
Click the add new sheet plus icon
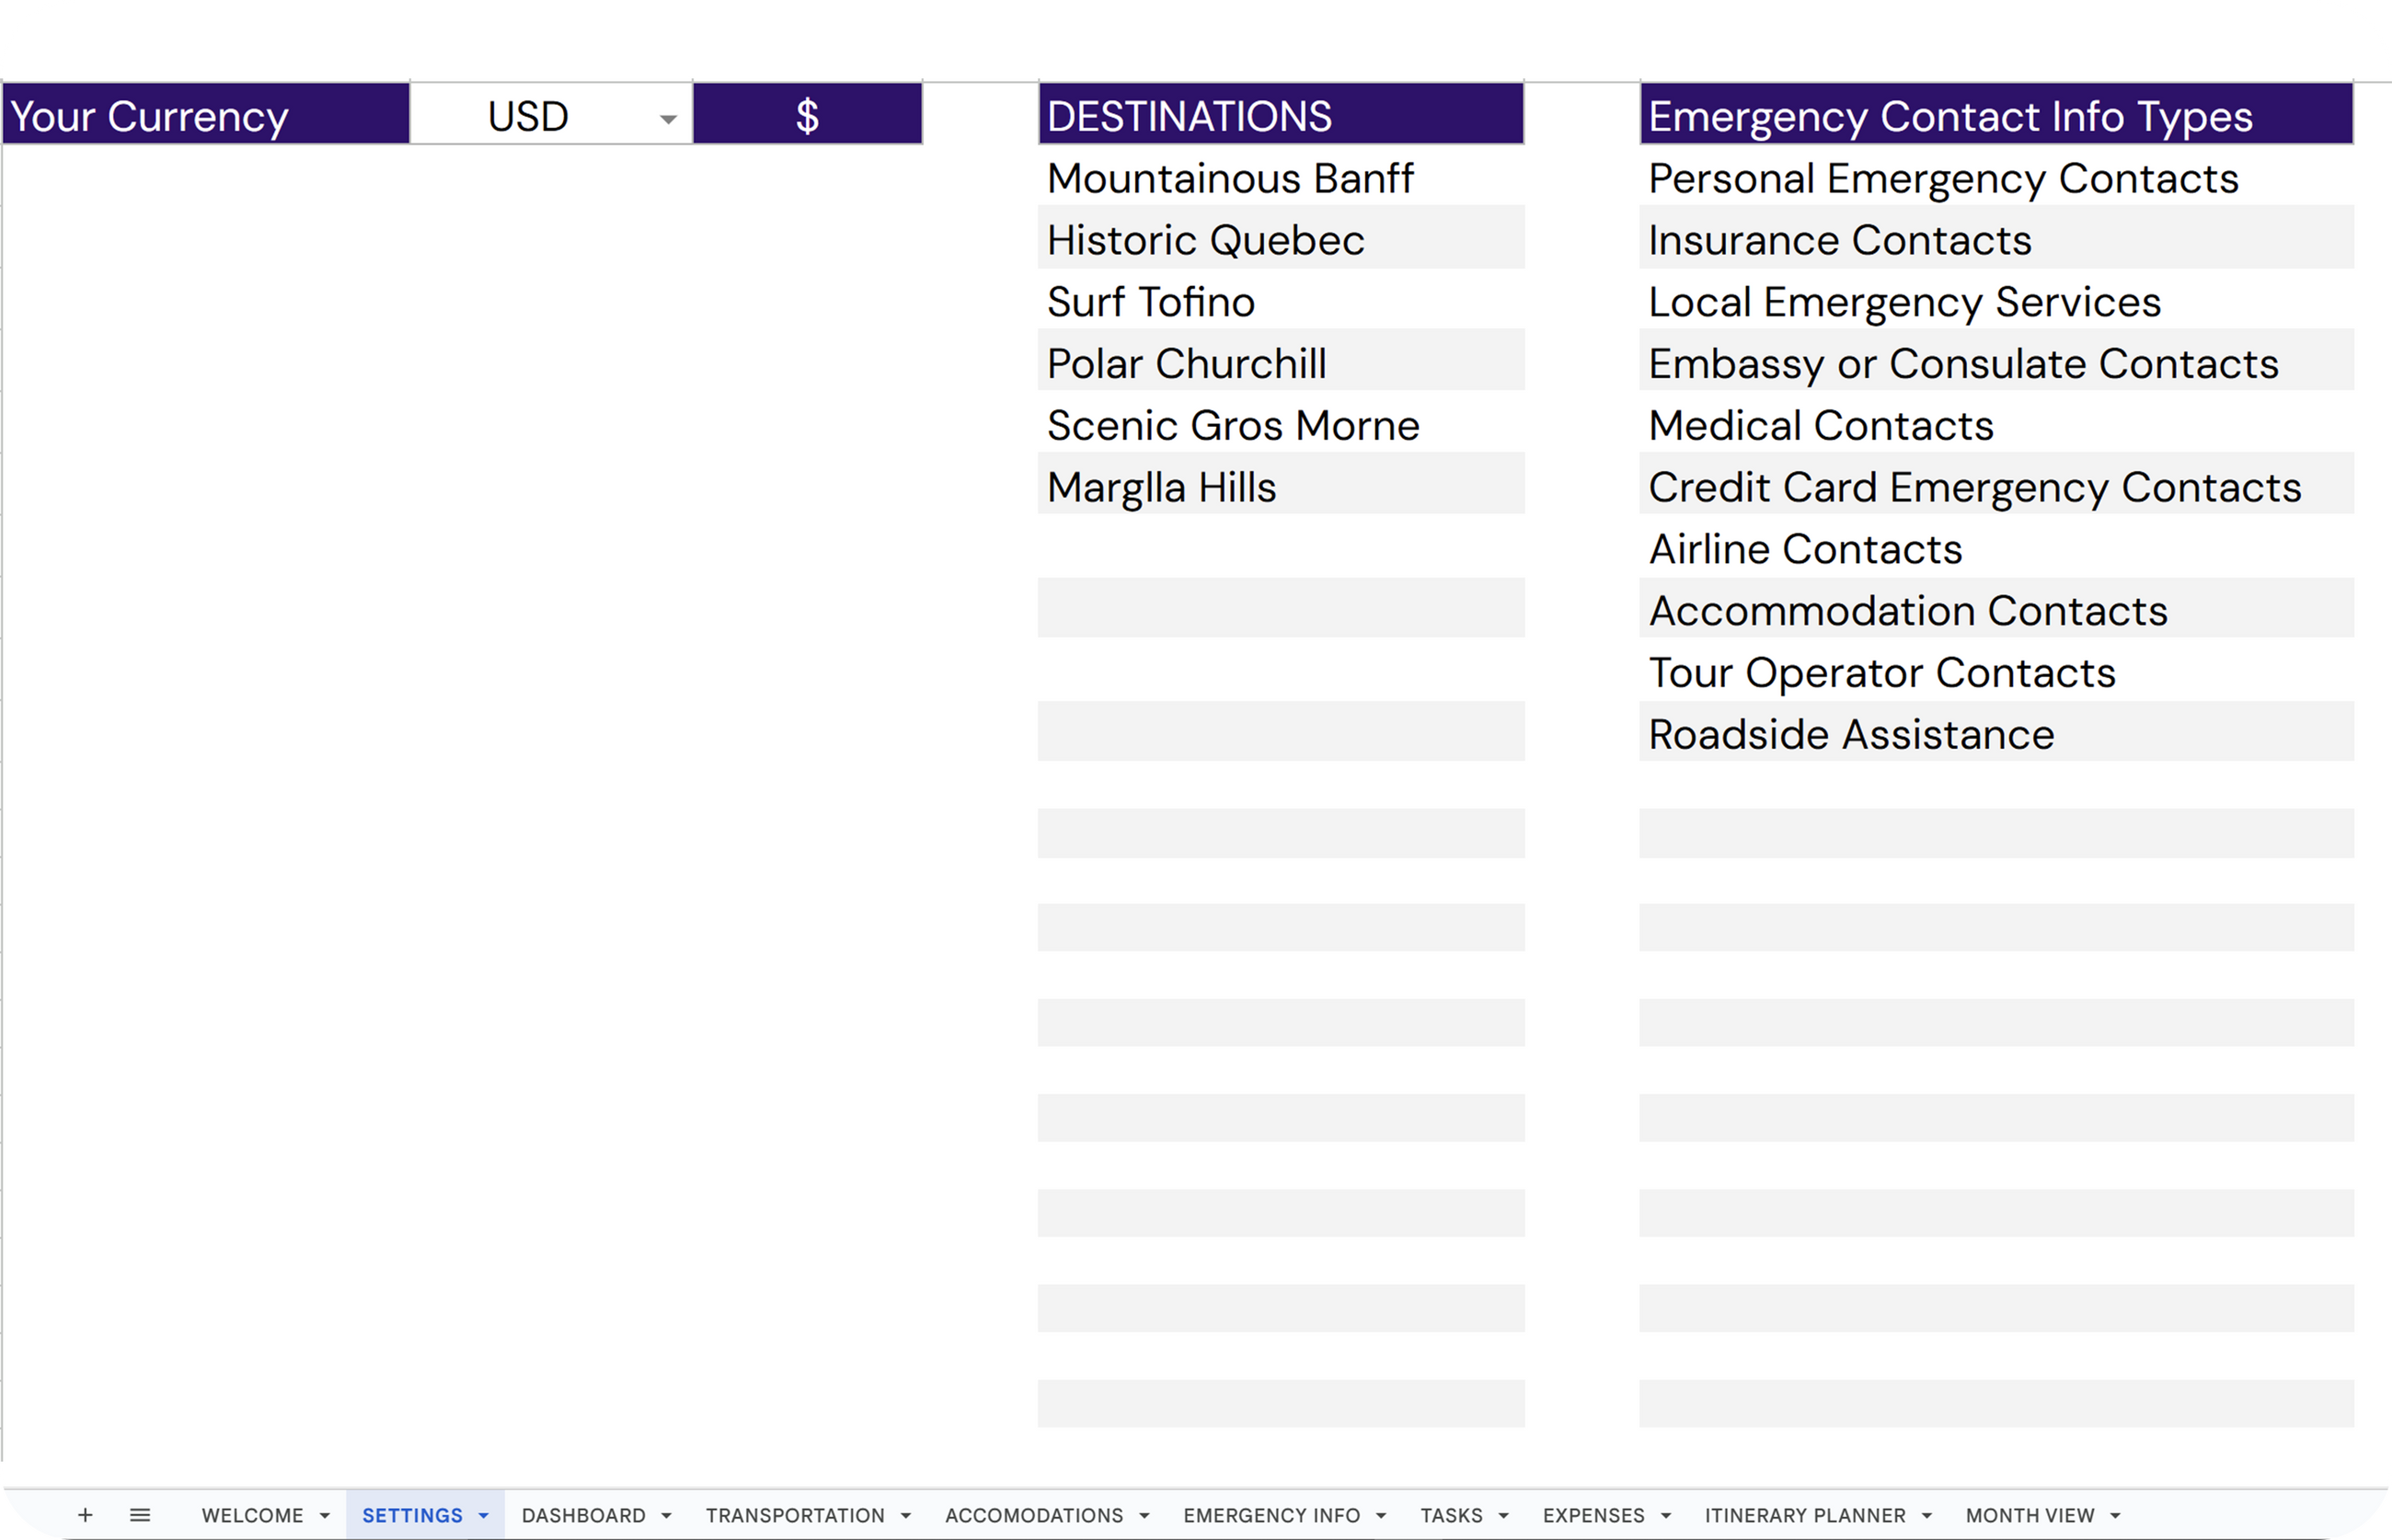pos(85,1515)
